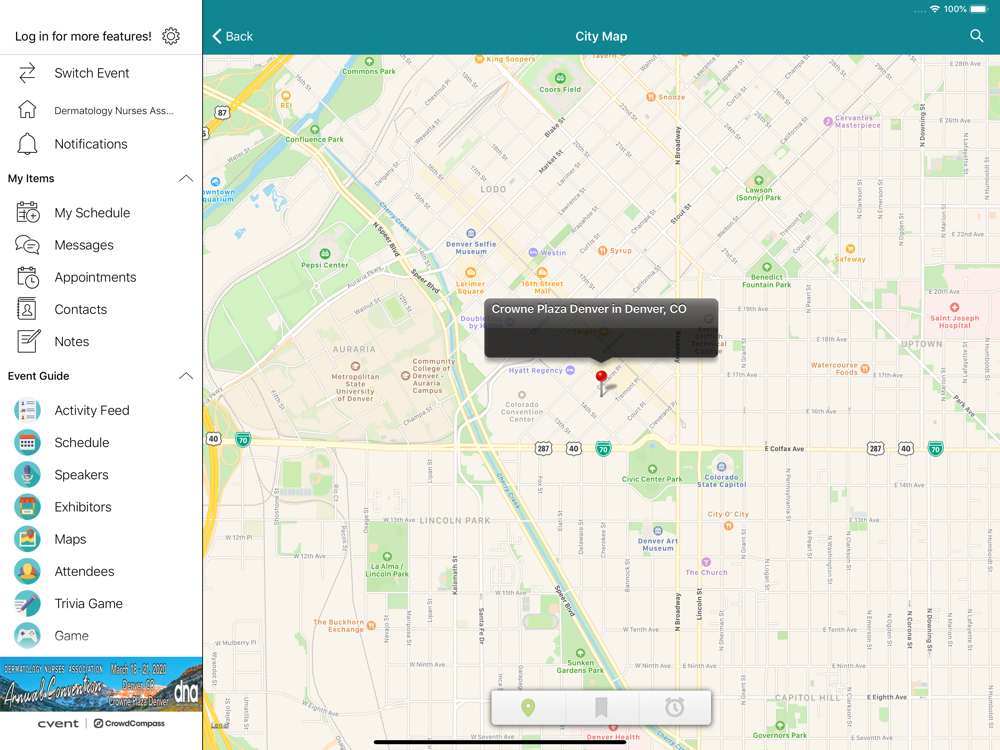1000x750 pixels.
Task: Tap the Denver Selfie Museum marker
Action: pos(471,233)
